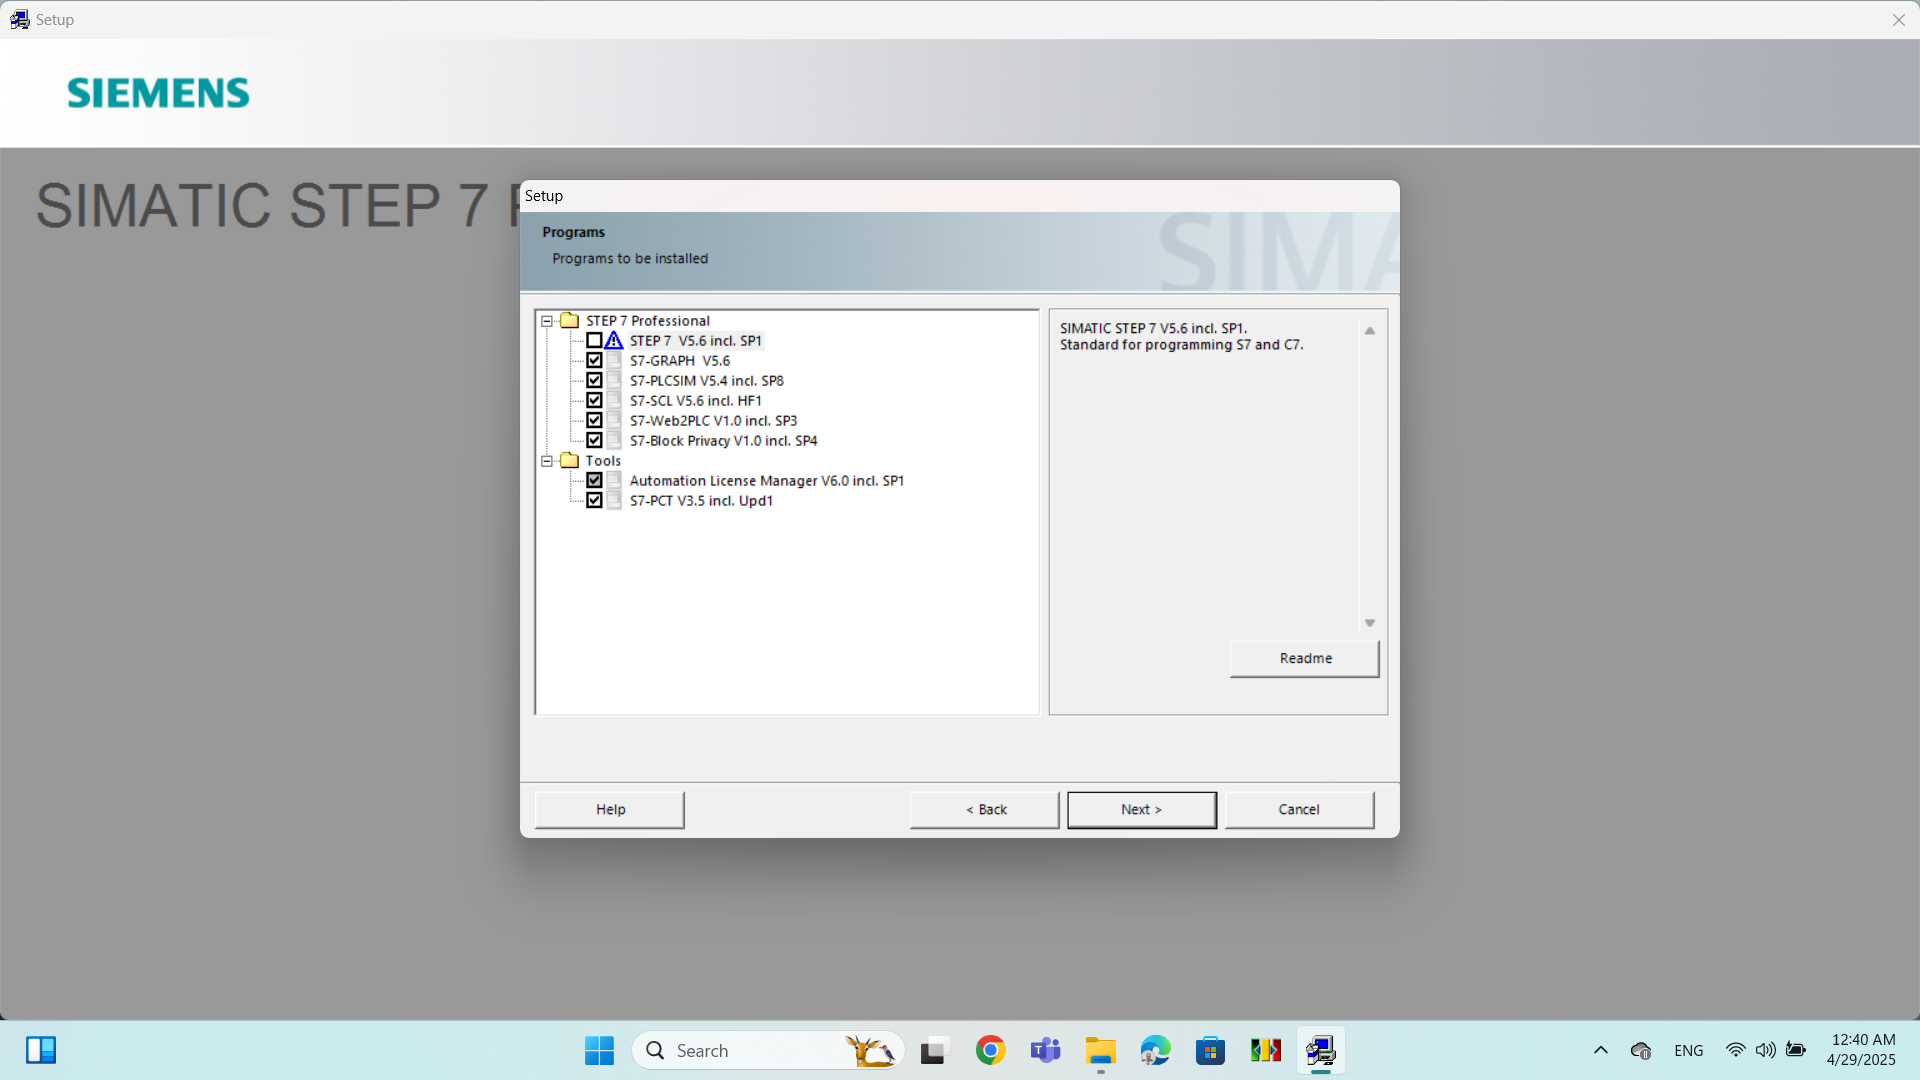Open the Wi-Fi network tray icon
1920x1080 pixels.
pyautogui.click(x=1735, y=1051)
